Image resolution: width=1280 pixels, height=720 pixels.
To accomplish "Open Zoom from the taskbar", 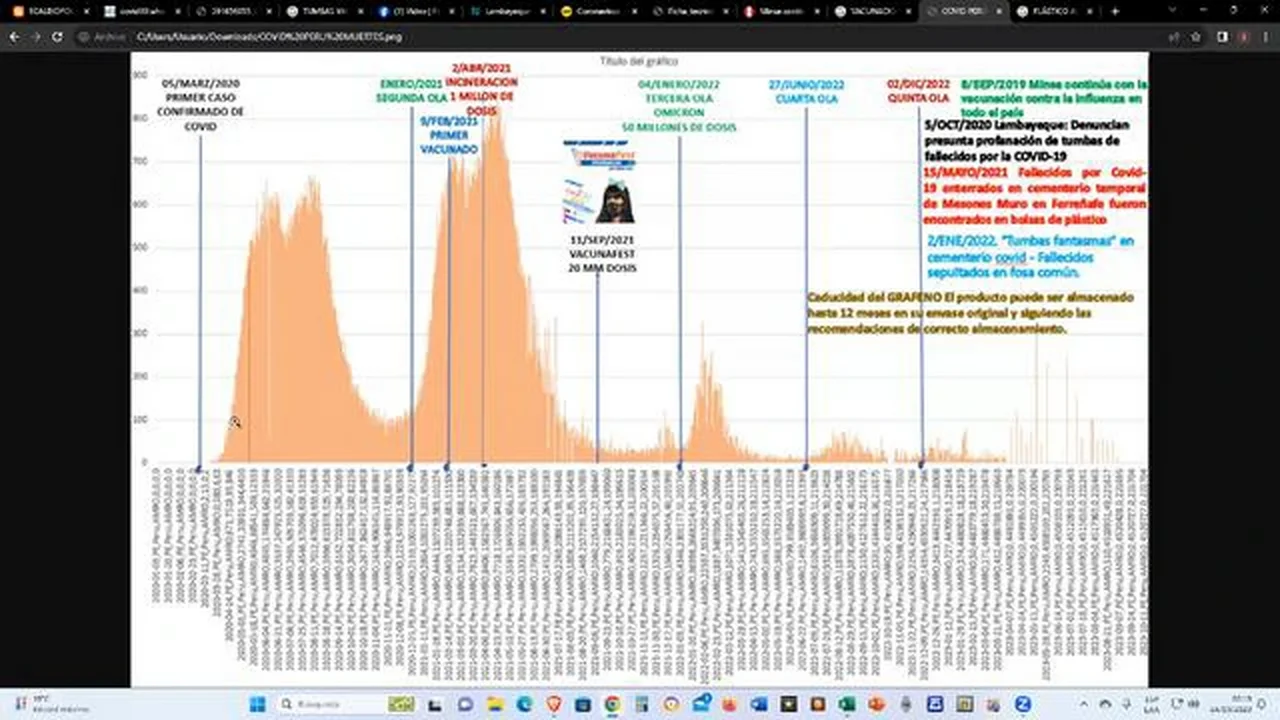I will click(x=1023, y=704).
